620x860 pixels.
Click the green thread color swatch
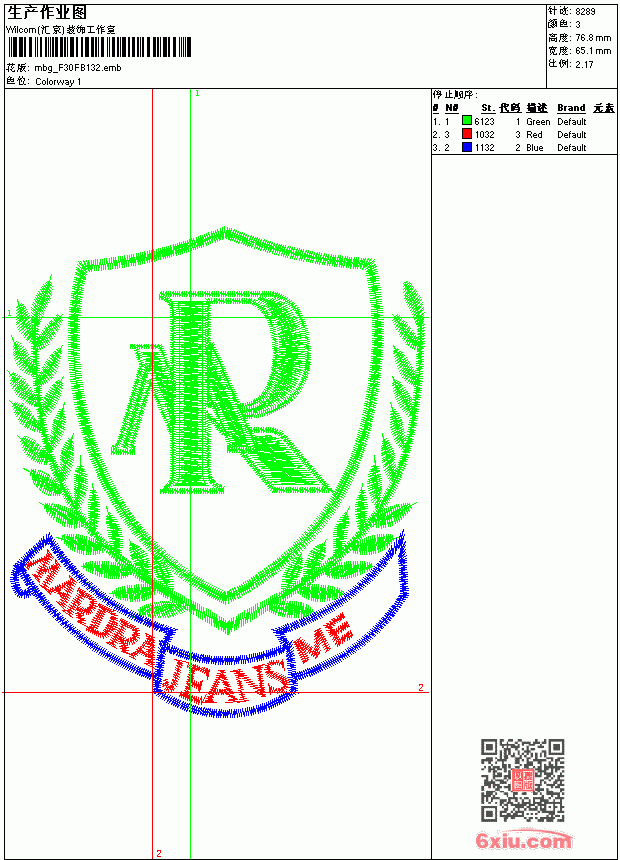(467, 121)
